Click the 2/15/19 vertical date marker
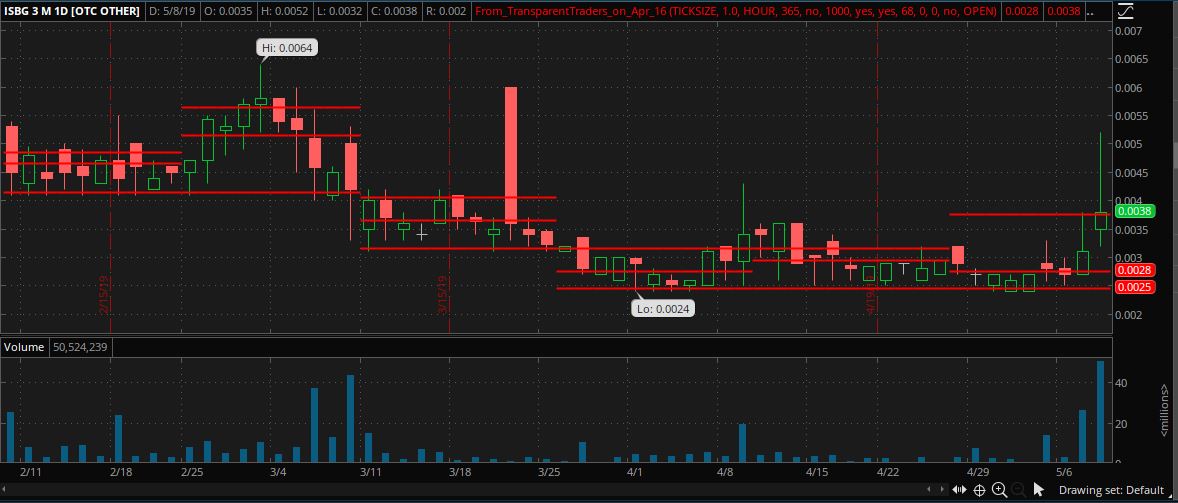 (104, 296)
